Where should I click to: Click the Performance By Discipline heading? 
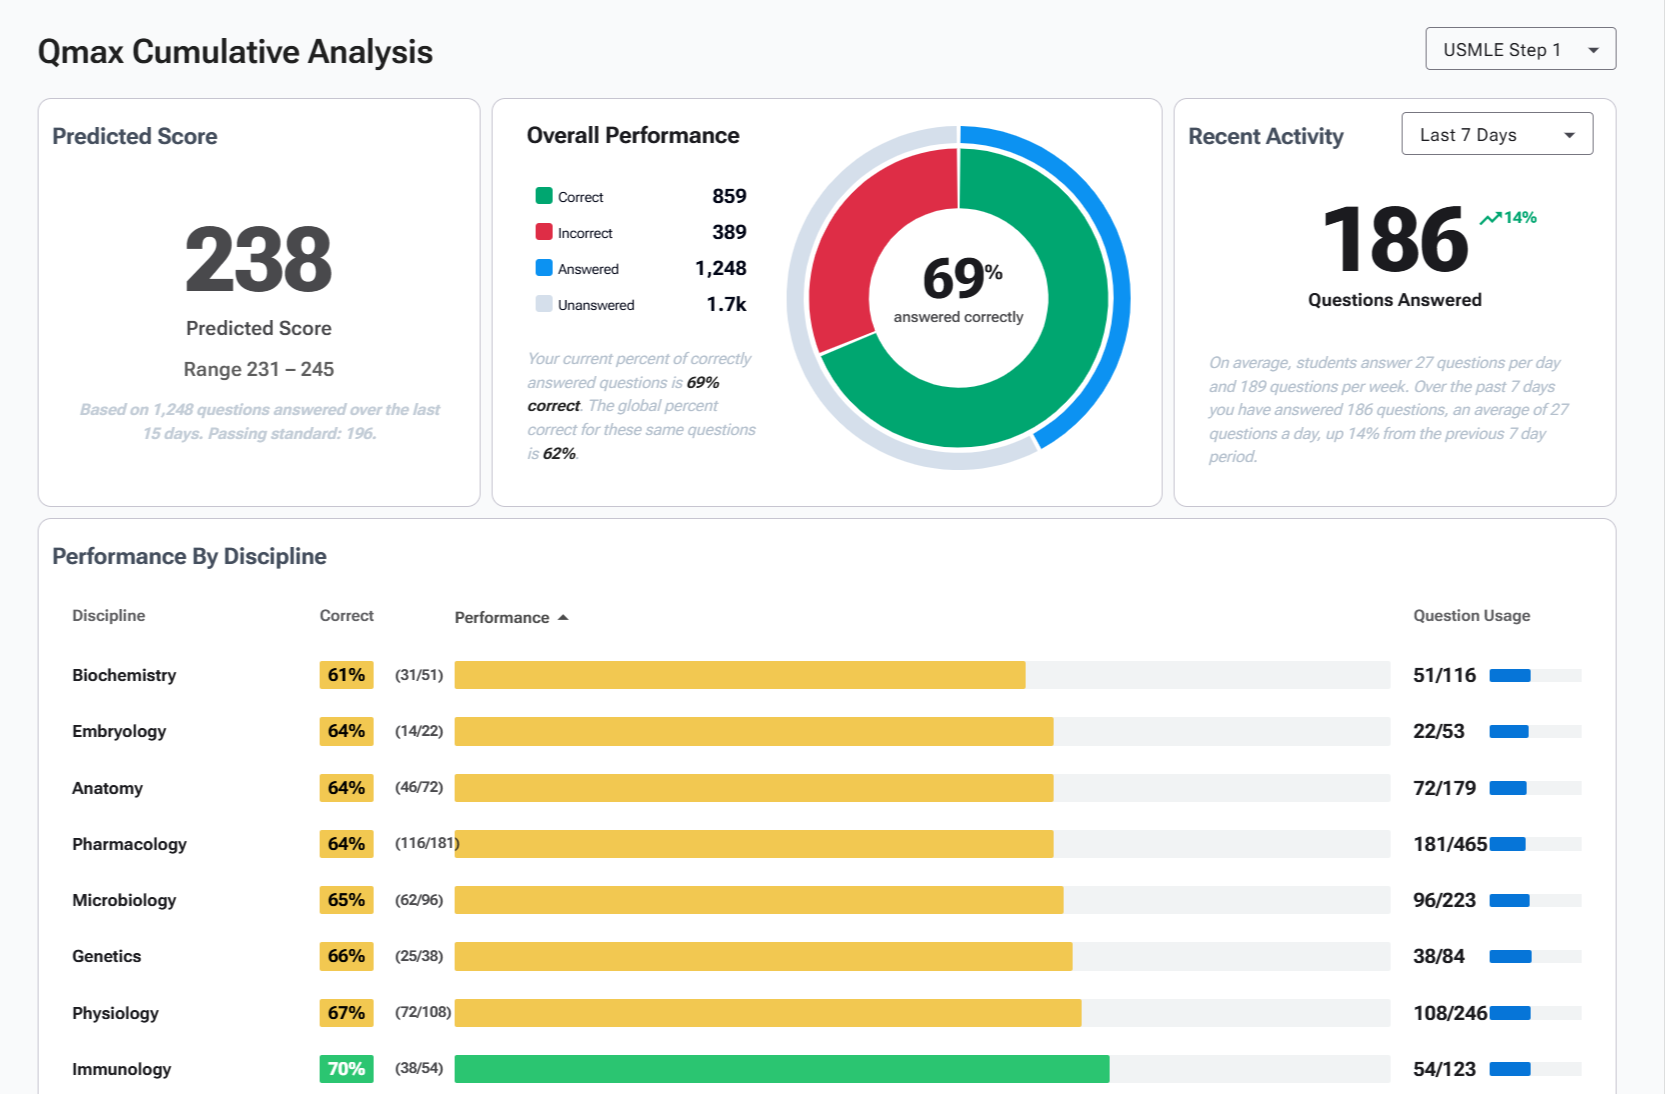(x=189, y=556)
